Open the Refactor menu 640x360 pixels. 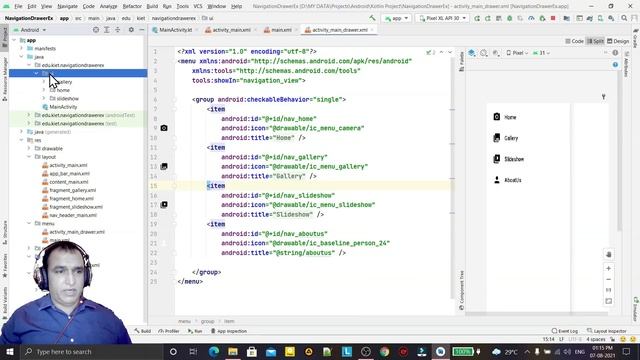click(x=132, y=6)
